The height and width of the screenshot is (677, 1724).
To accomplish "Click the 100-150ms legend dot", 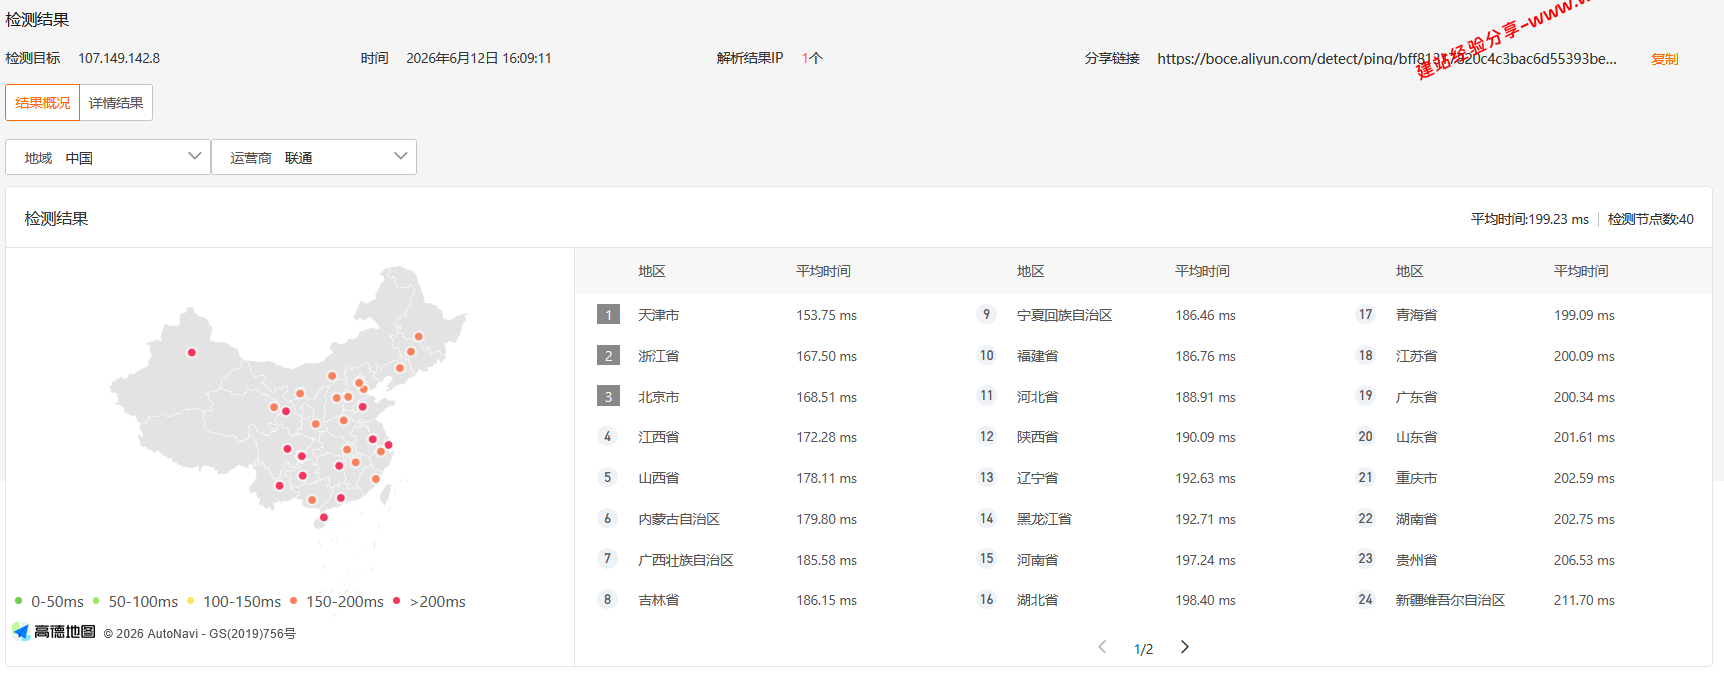I will [x=191, y=601].
